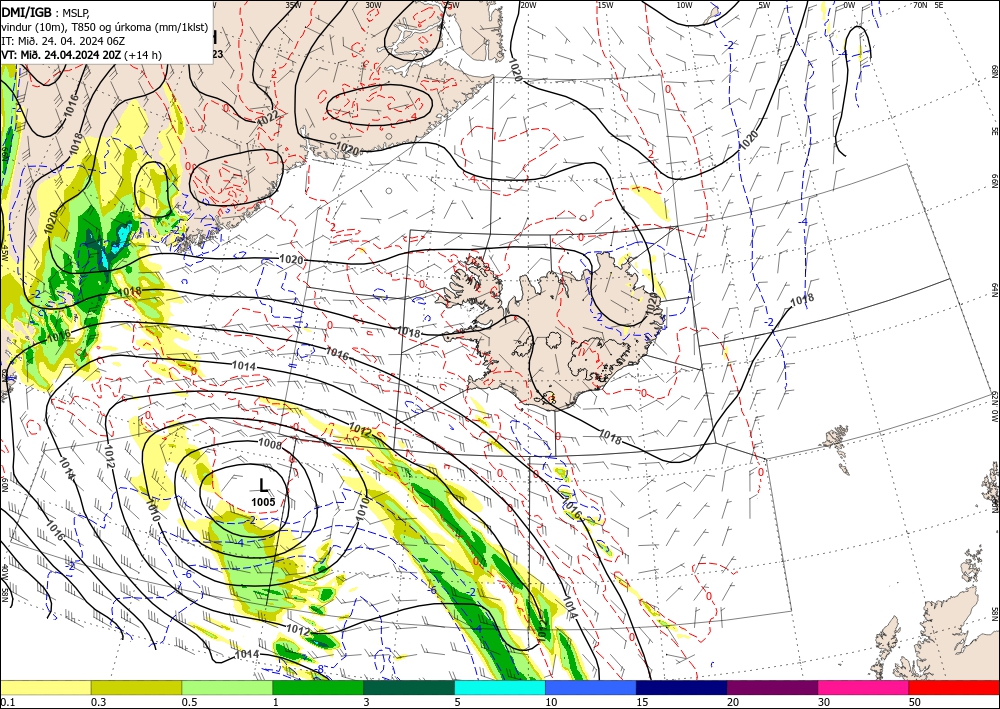
Task: Click the '5W' longitude label at top
Action: pyautogui.click(x=764, y=5)
